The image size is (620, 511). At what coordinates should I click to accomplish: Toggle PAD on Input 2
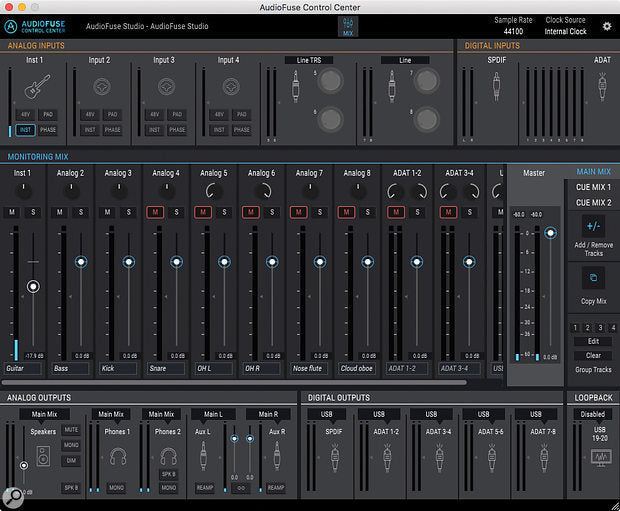coord(113,115)
